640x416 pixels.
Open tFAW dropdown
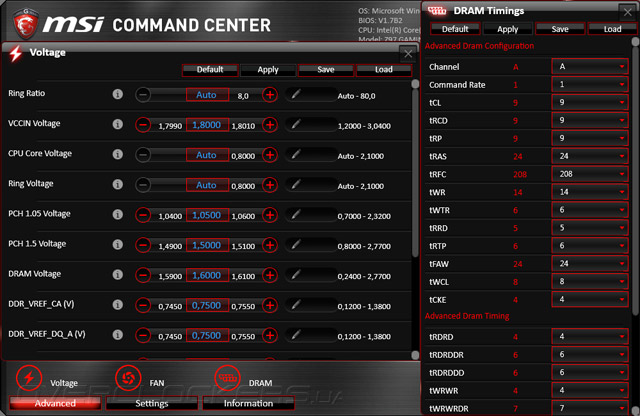pyautogui.click(x=590, y=264)
